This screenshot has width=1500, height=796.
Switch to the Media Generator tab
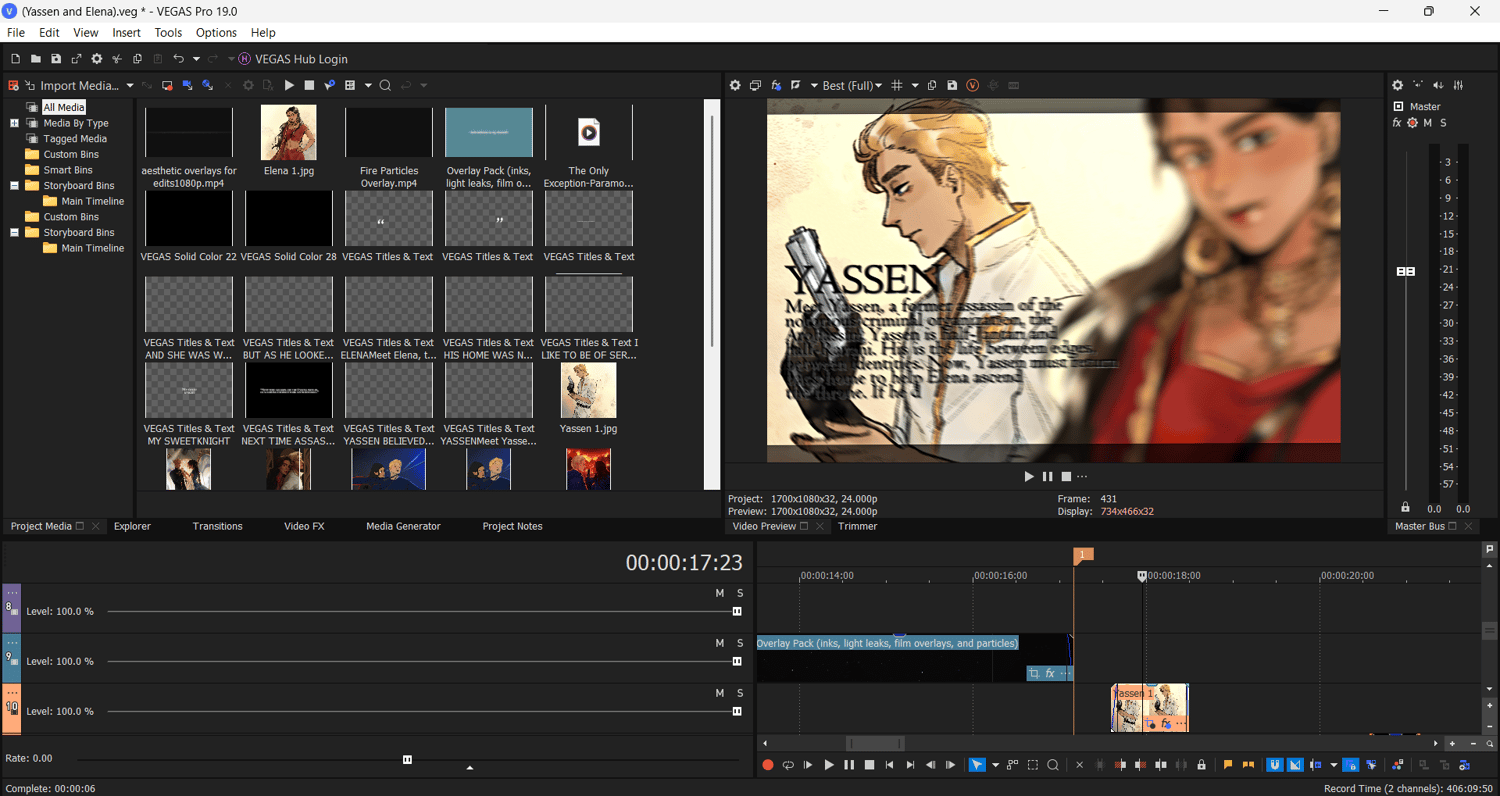point(403,526)
